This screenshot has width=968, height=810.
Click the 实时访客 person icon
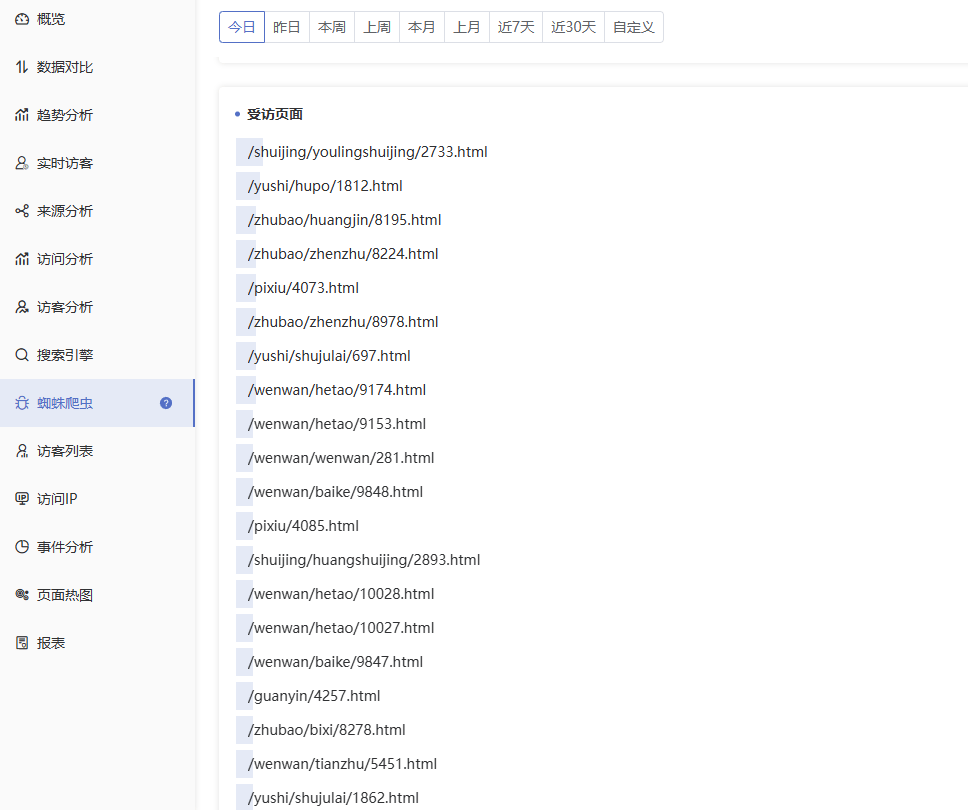(22, 163)
